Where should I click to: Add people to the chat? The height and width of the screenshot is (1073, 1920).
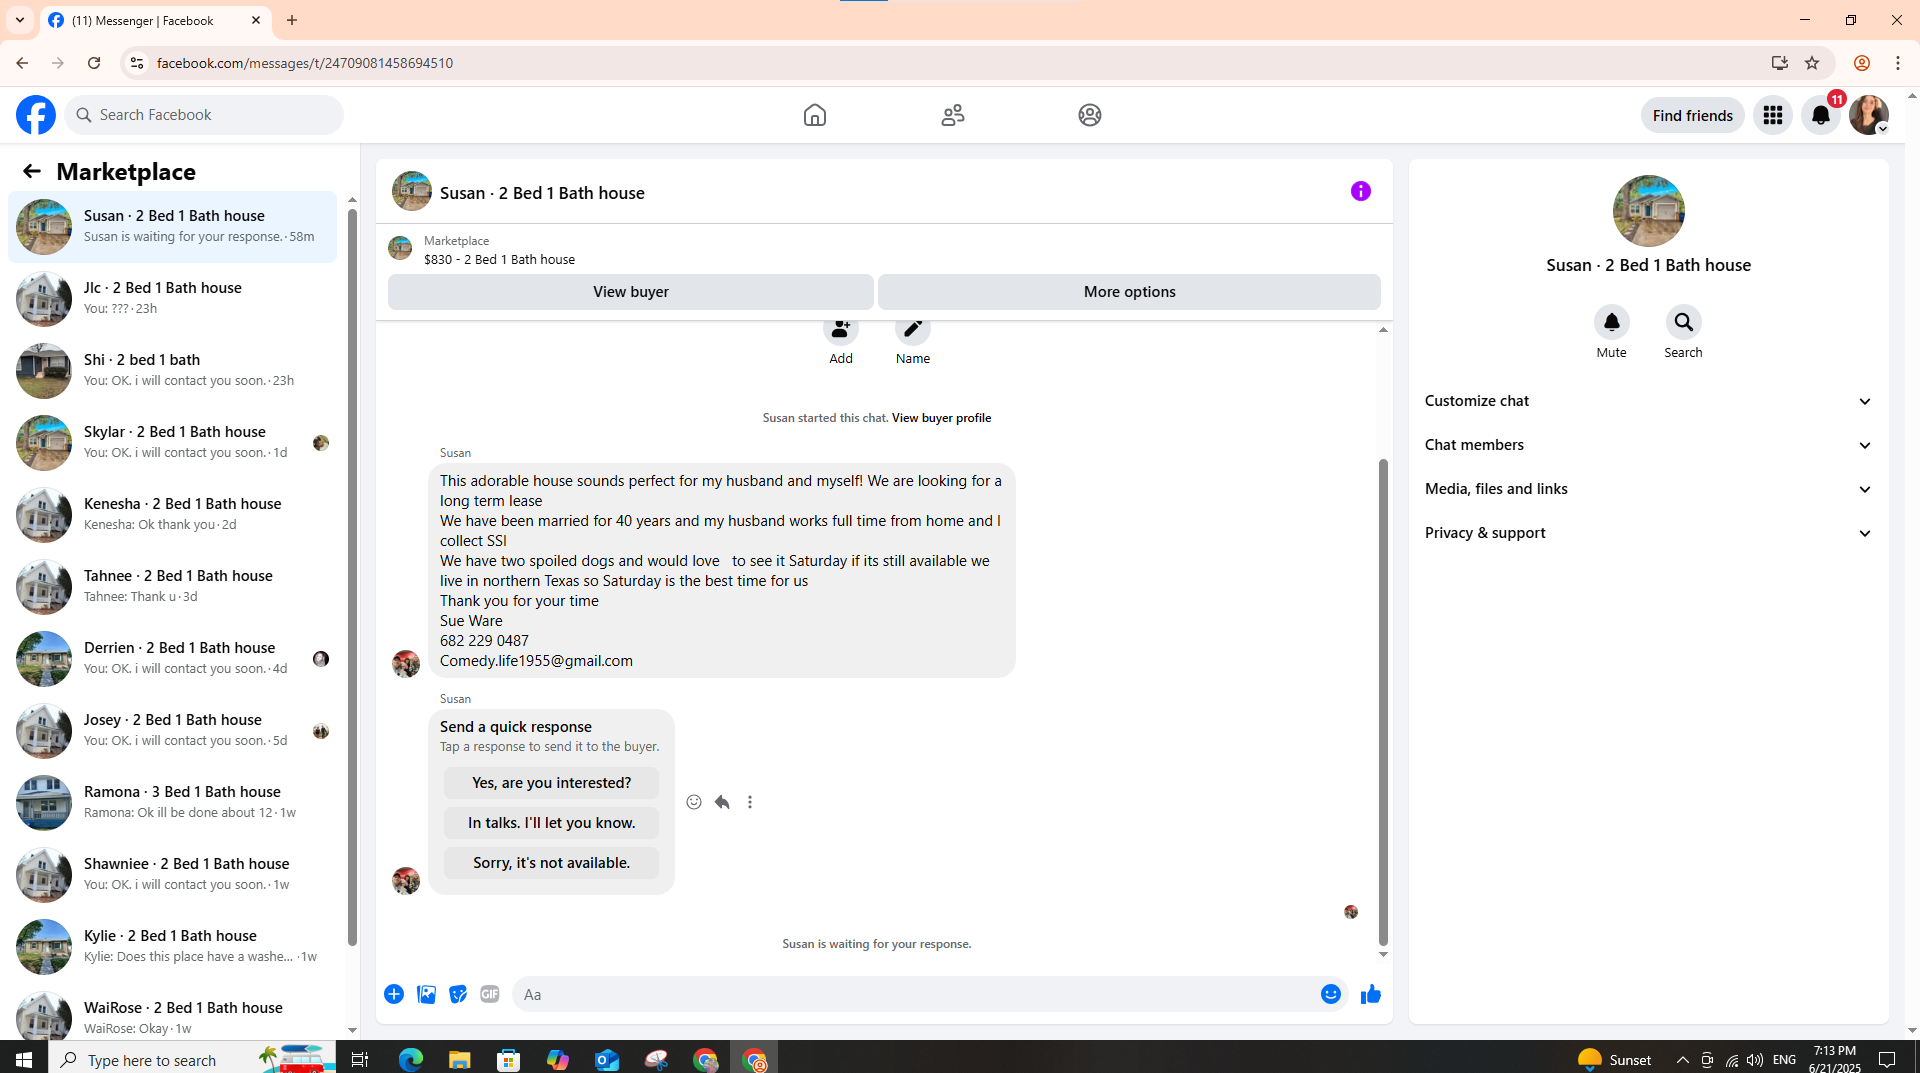click(841, 330)
